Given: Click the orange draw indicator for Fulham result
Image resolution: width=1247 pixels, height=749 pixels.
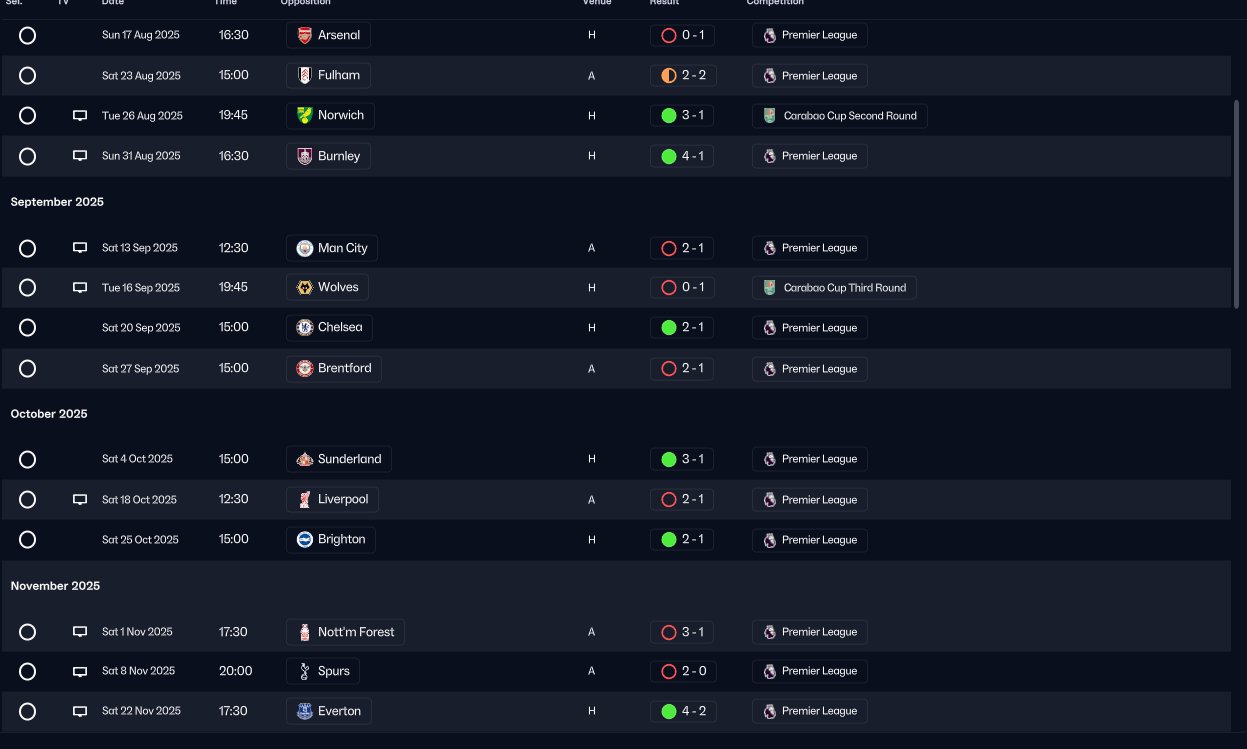Looking at the screenshot, I should [669, 76].
